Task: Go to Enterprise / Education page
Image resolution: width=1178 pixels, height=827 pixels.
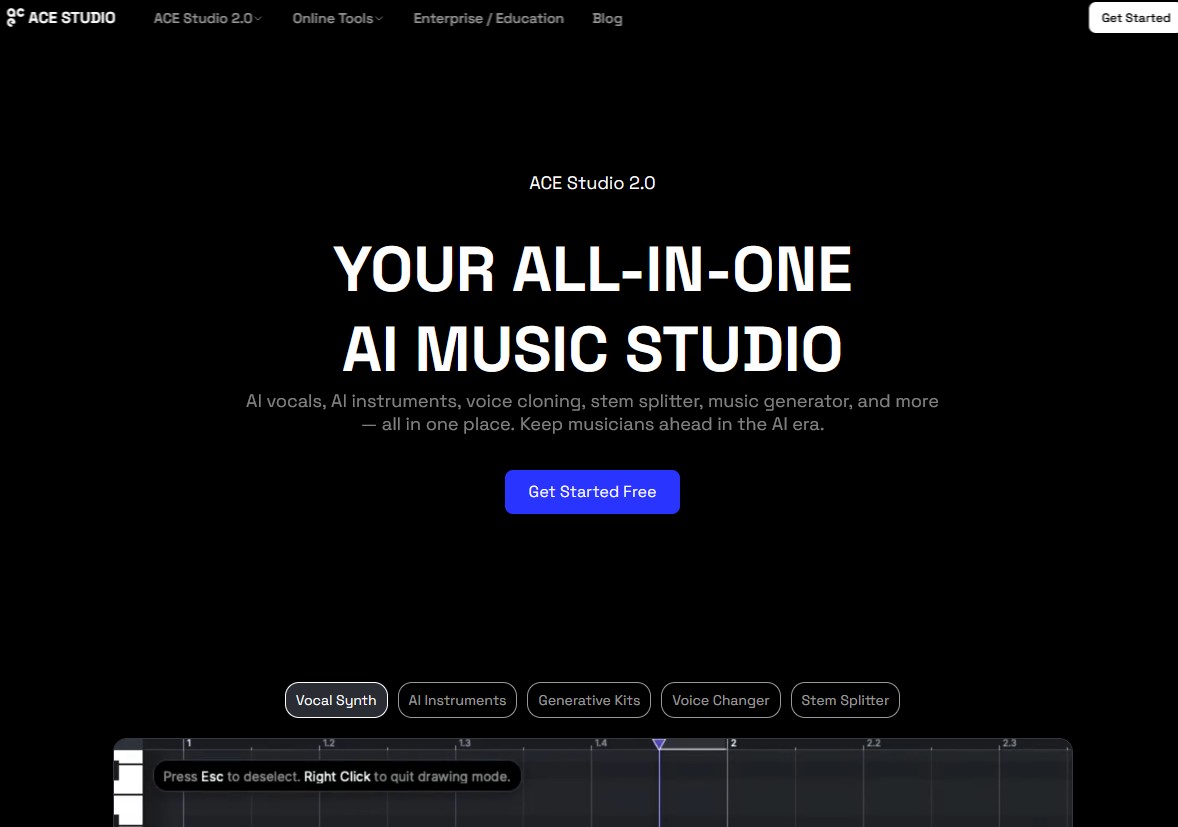Action: pyautogui.click(x=488, y=18)
